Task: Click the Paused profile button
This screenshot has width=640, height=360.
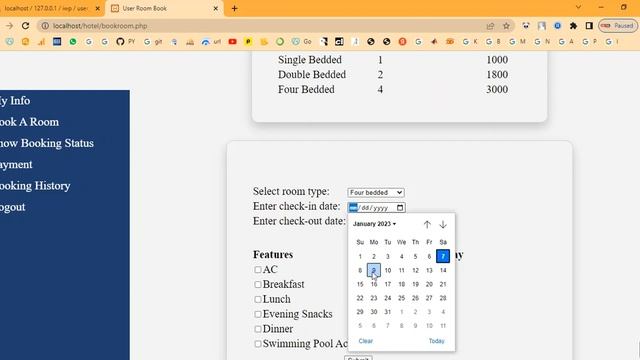Action: (x=618, y=26)
